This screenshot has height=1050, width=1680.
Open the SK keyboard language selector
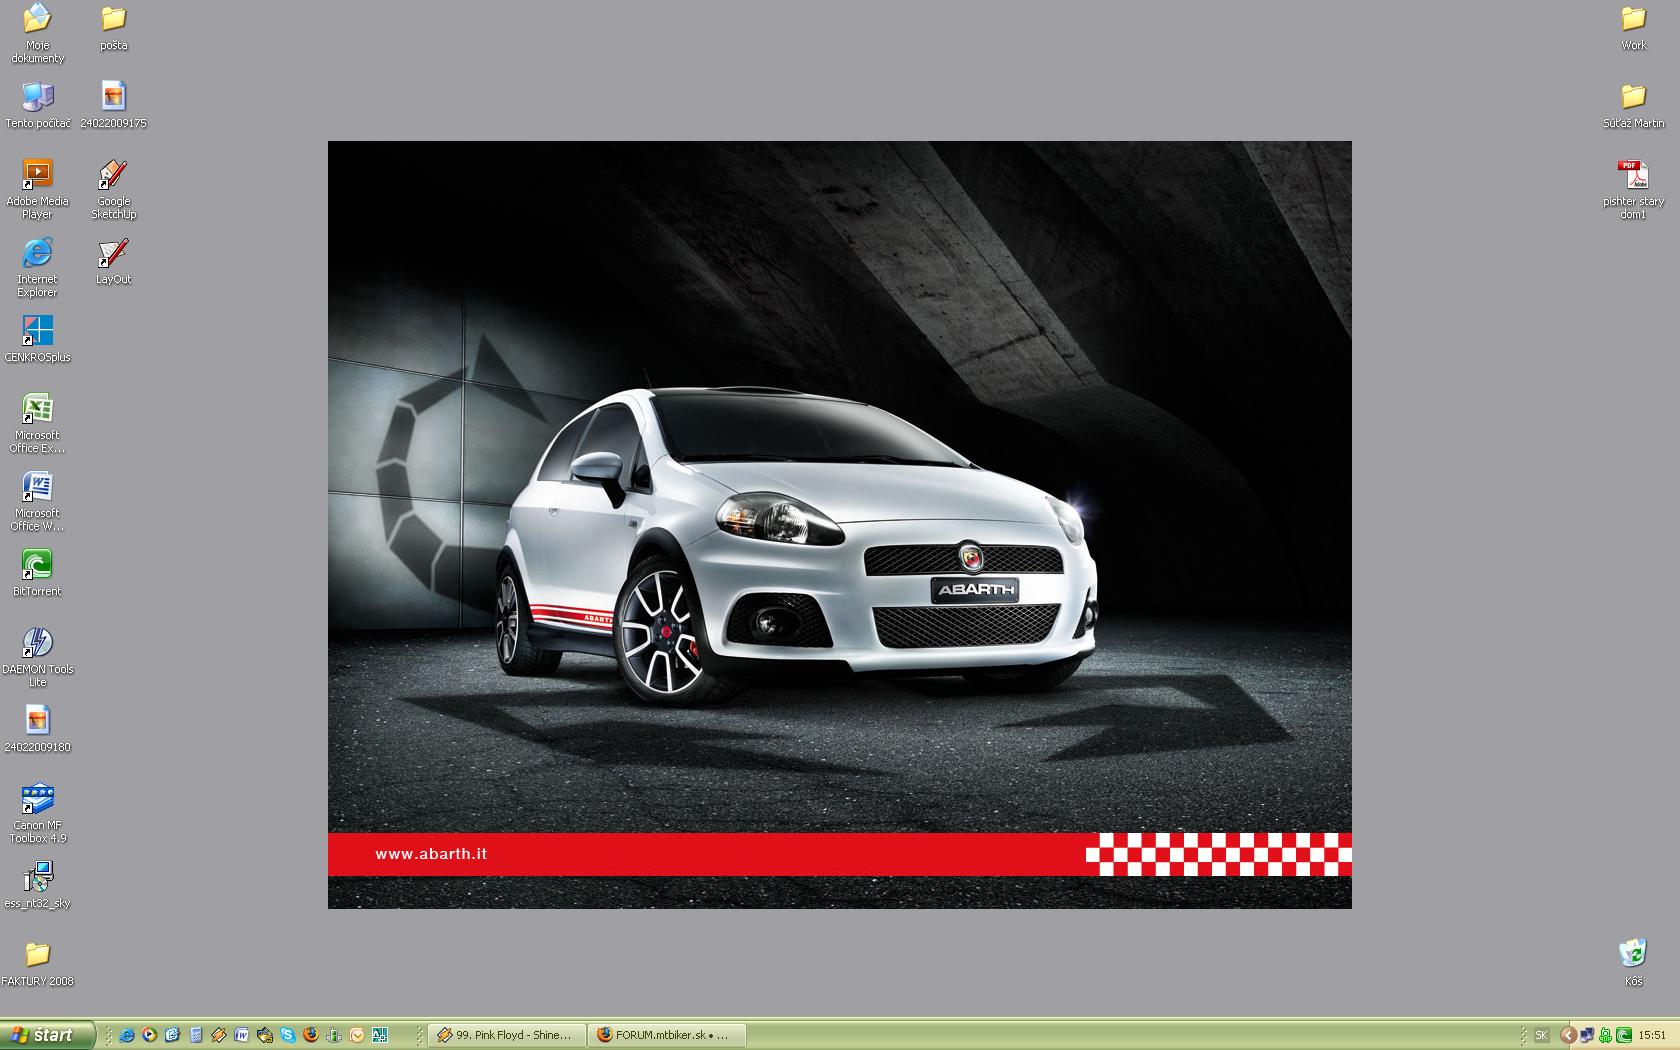[x=1541, y=1035]
